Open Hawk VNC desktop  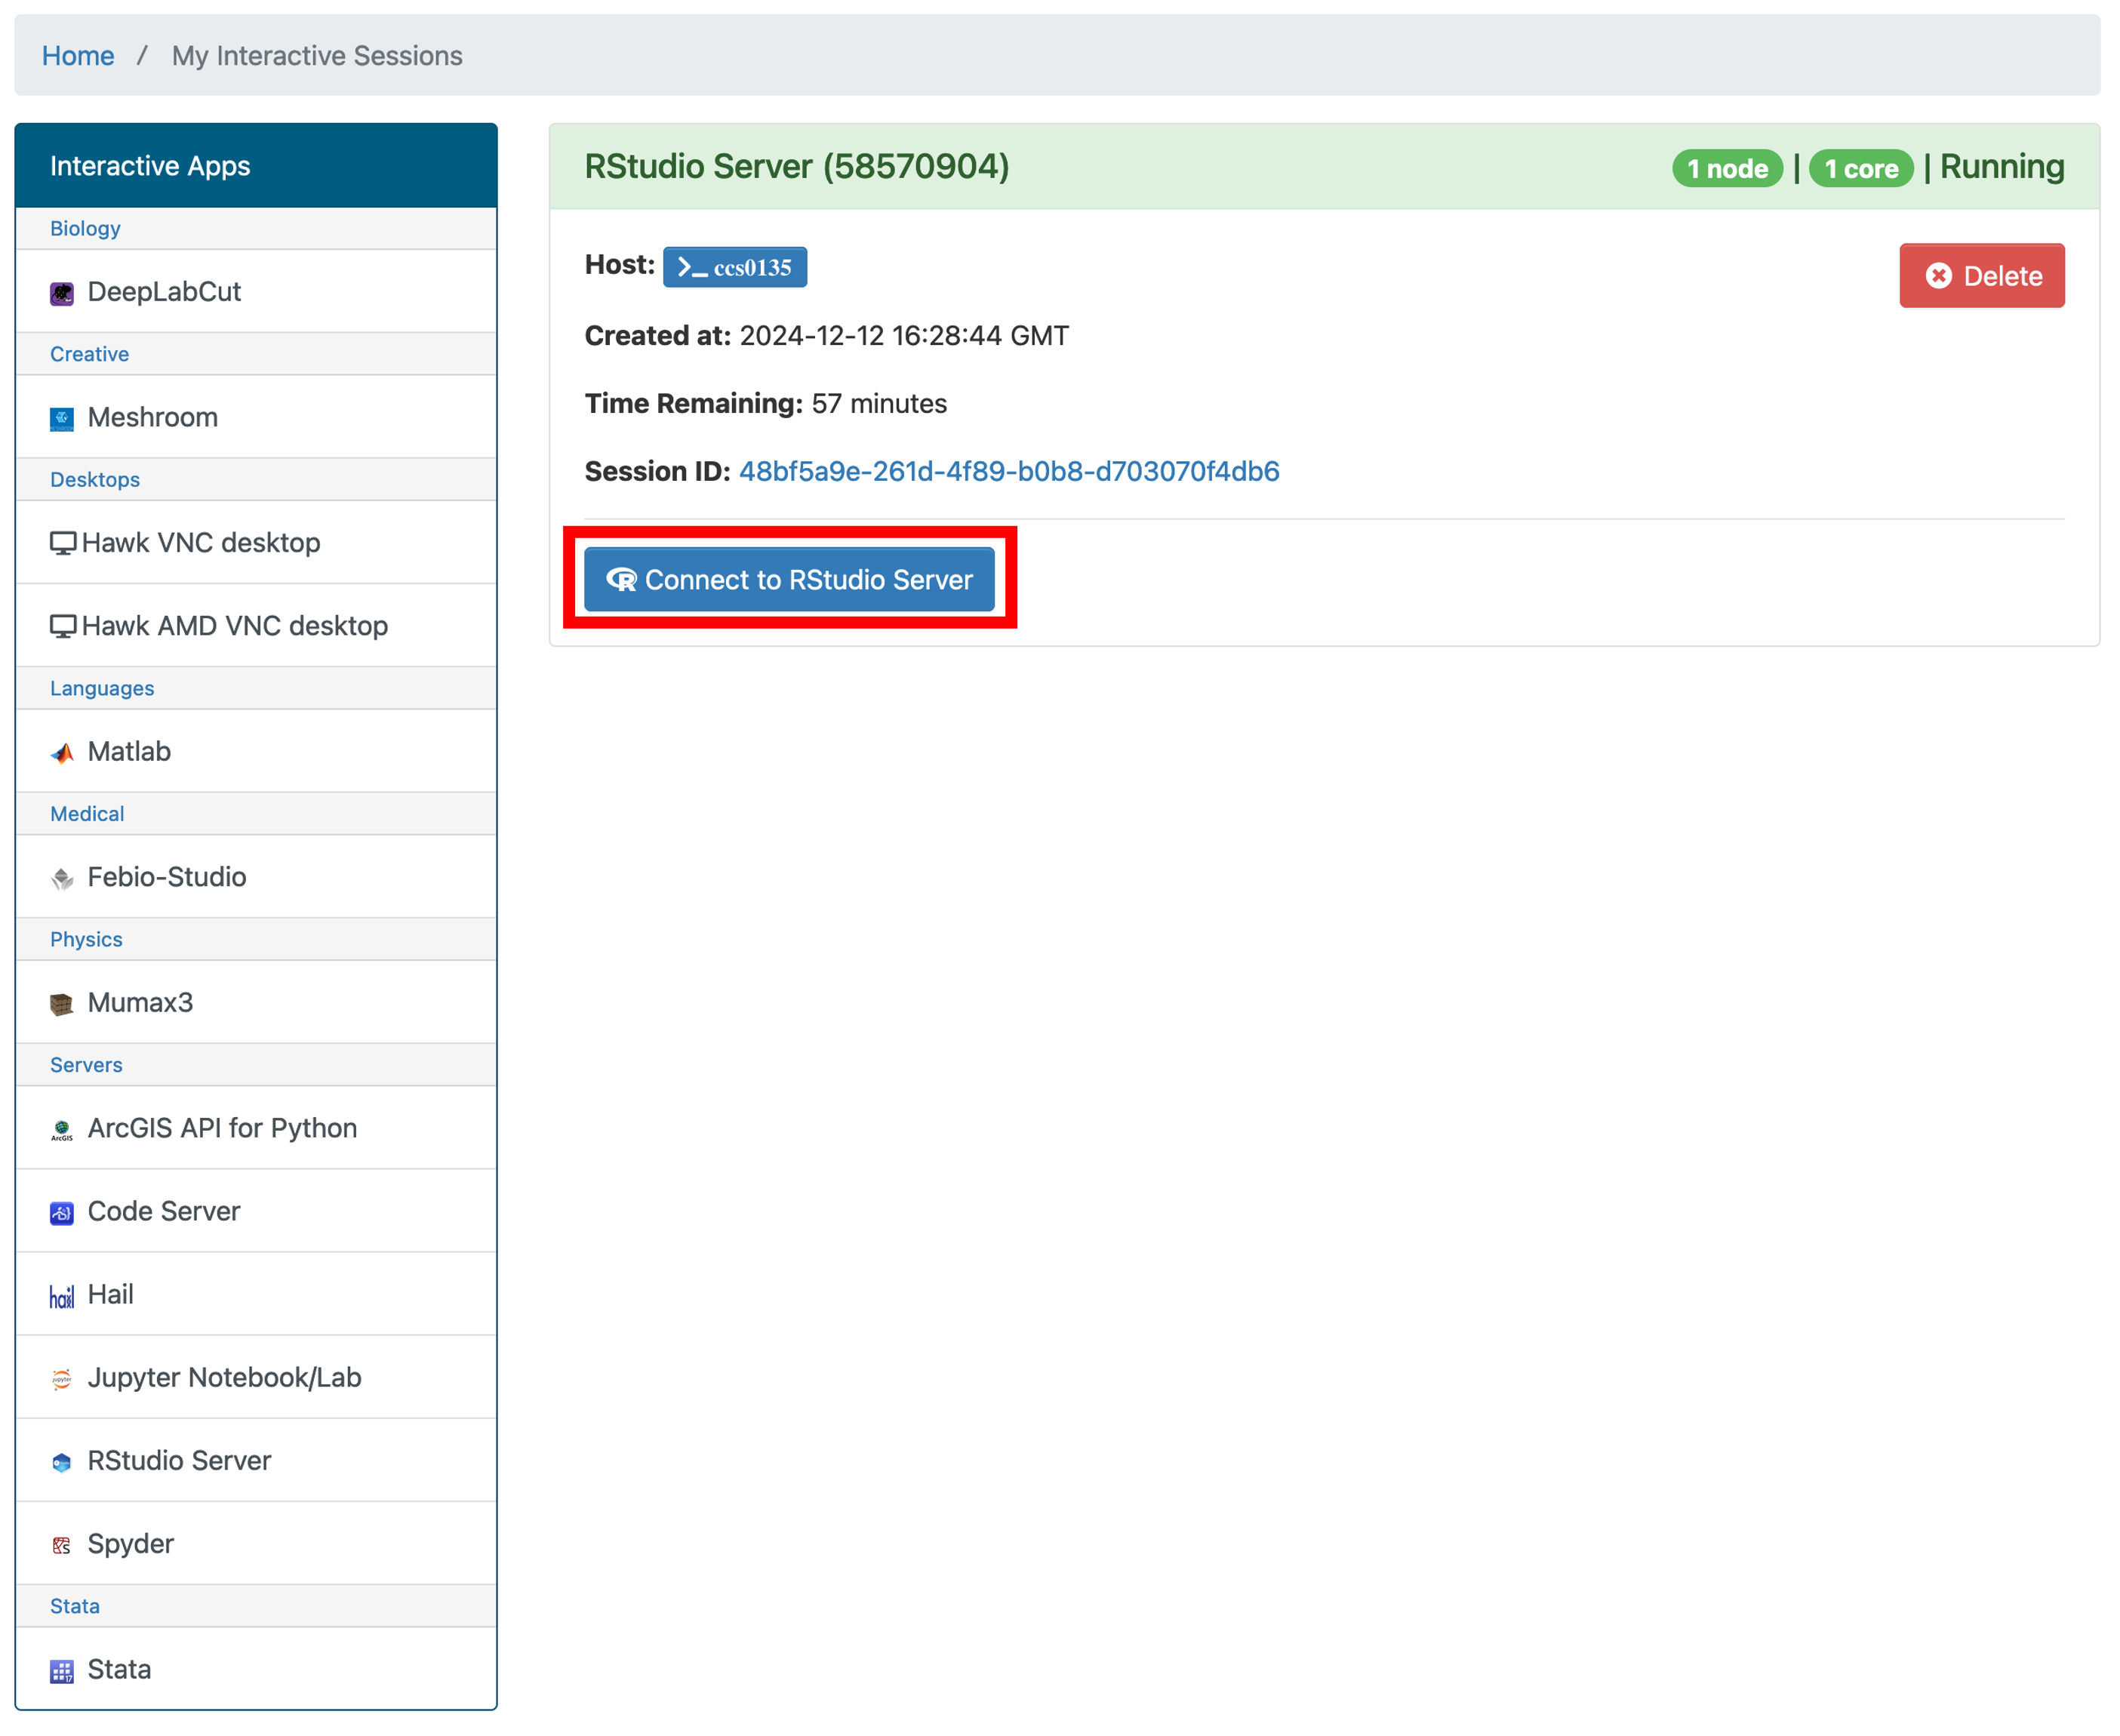(x=256, y=542)
